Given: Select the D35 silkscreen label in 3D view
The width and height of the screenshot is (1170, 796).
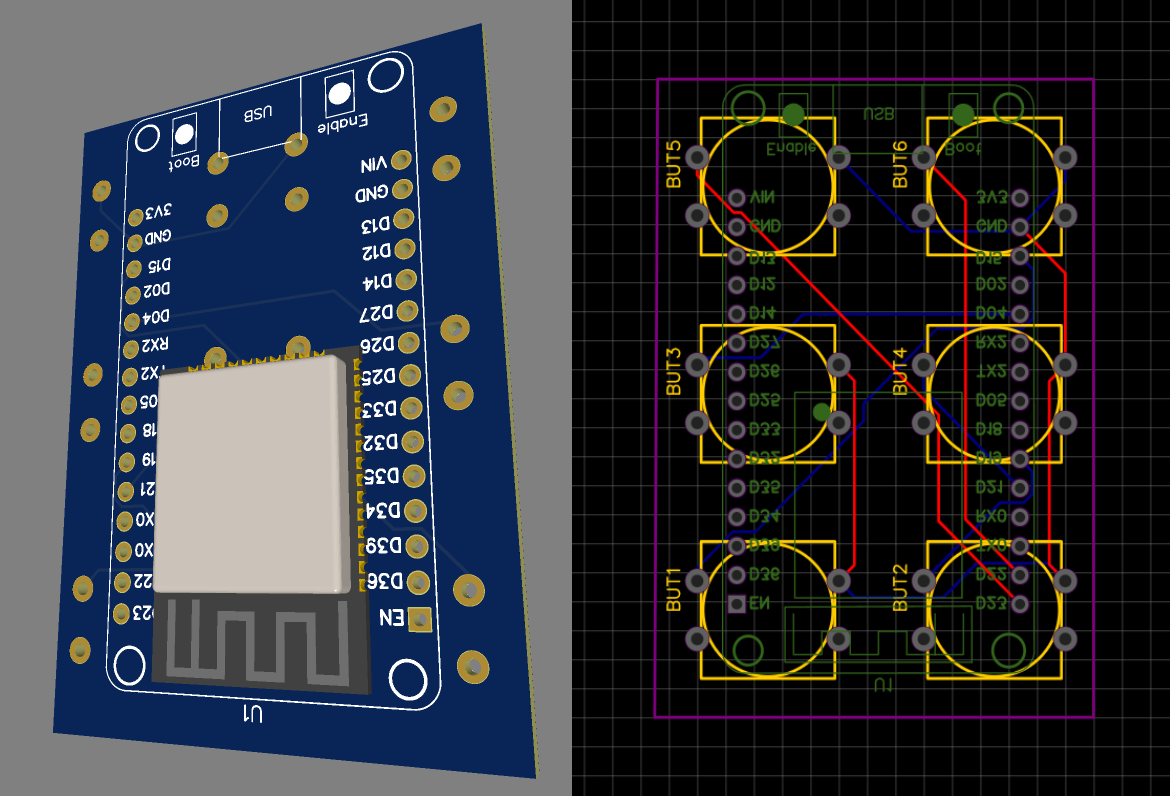Looking at the screenshot, I should [x=382, y=476].
